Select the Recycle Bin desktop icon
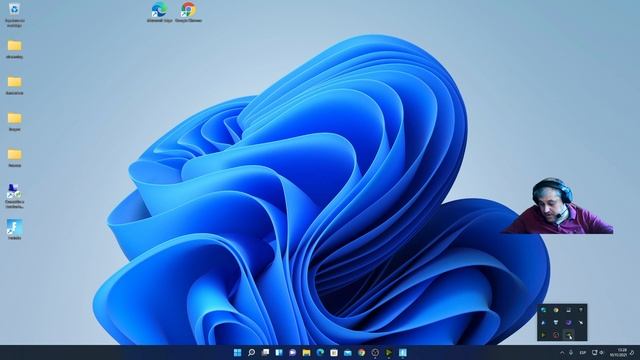Viewport: 640px width, 360px height. [x=15, y=14]
